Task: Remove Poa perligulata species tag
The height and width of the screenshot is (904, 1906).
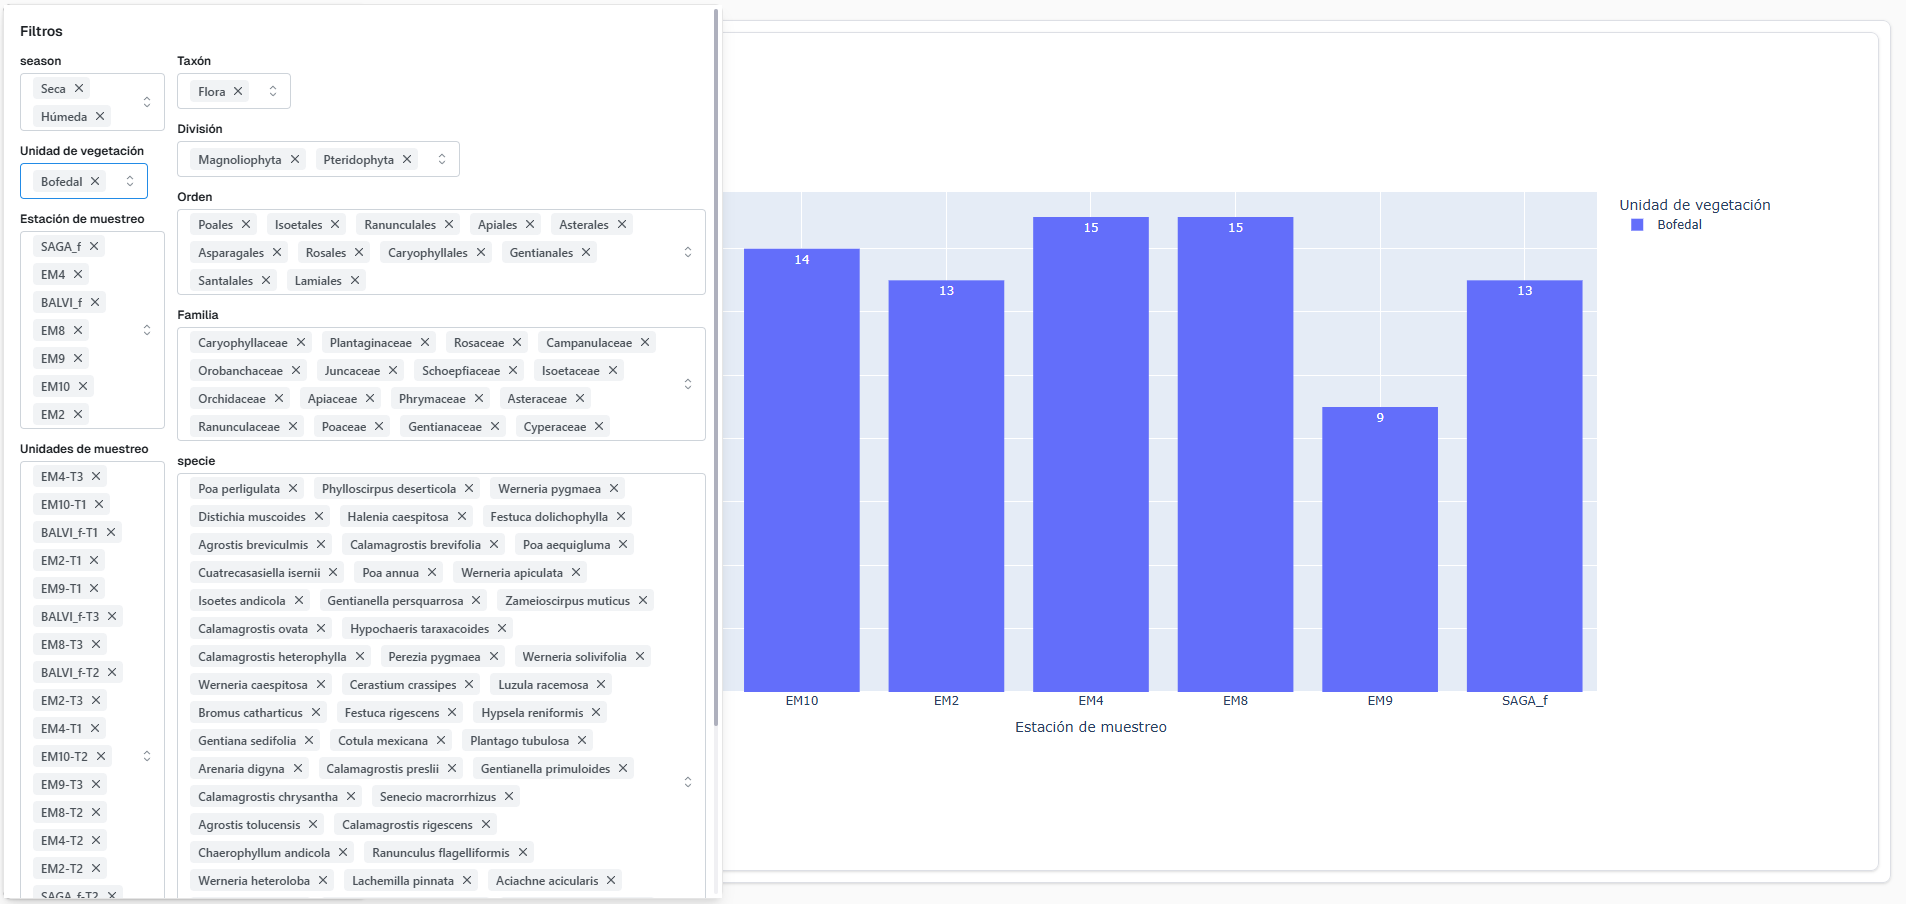Action: (293, 489)
